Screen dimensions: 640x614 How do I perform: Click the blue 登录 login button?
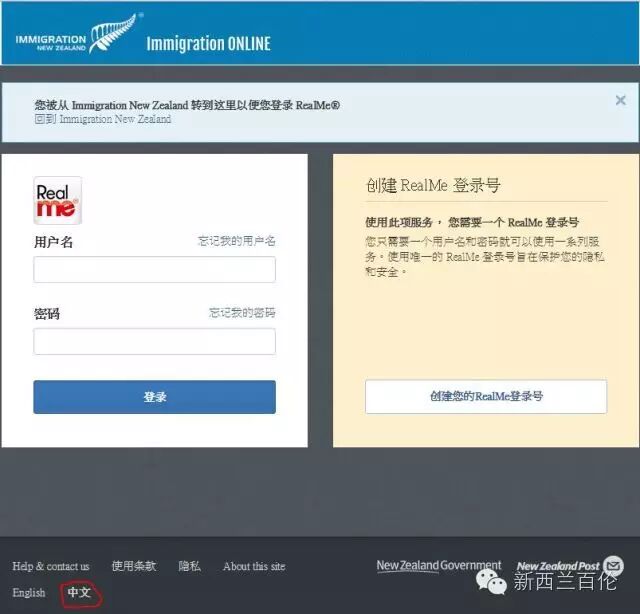pos(154,397)
